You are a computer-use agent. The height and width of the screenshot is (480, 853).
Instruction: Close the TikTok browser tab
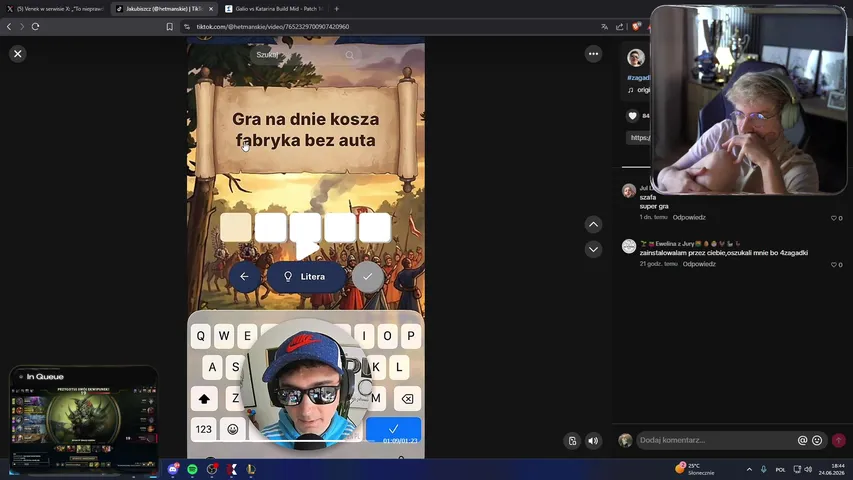[x=211, y=9]
